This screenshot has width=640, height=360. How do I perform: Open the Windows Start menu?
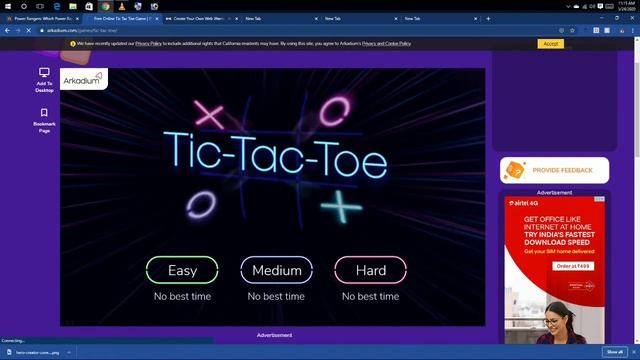click(8, 6)
